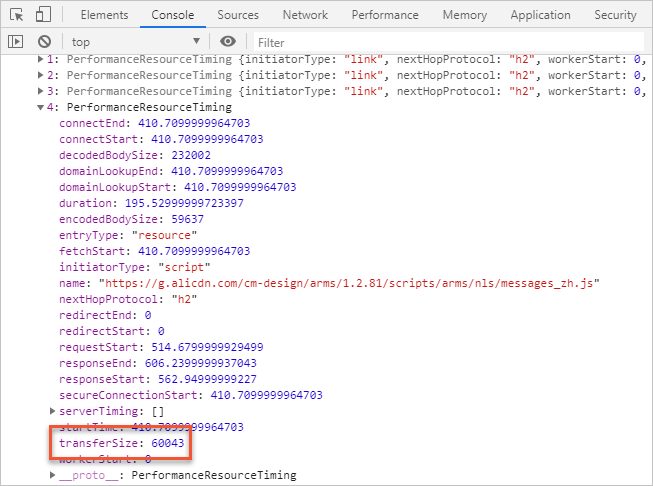Image resolution: width=653 pixels, height=486 pixels.
Task: Click the requestStart value 514.6799999929499
Action: pos(207,347)
